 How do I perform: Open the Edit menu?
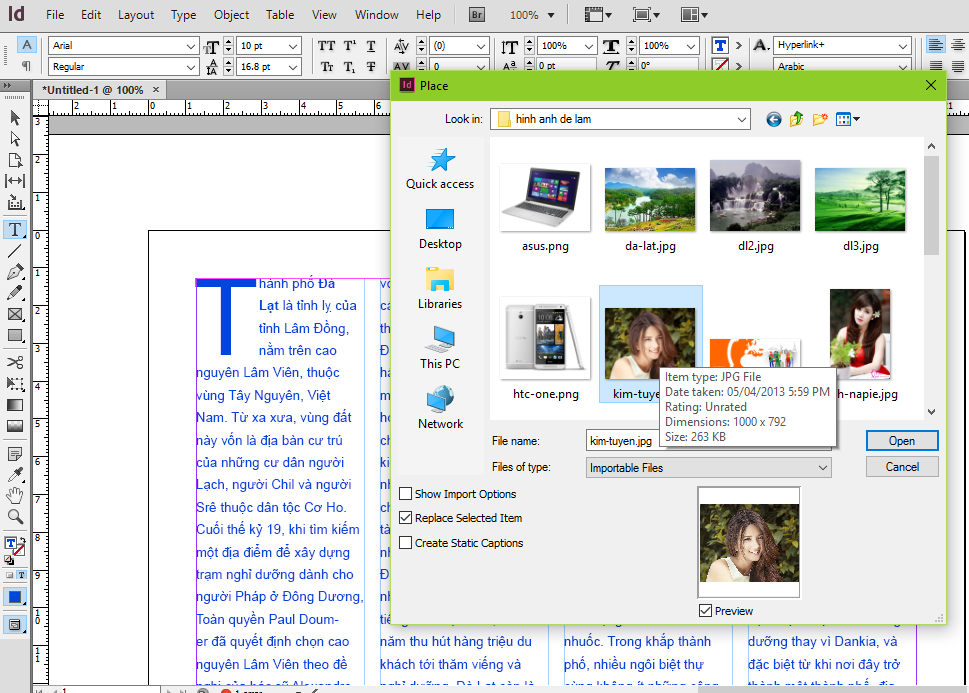(91, 15)
